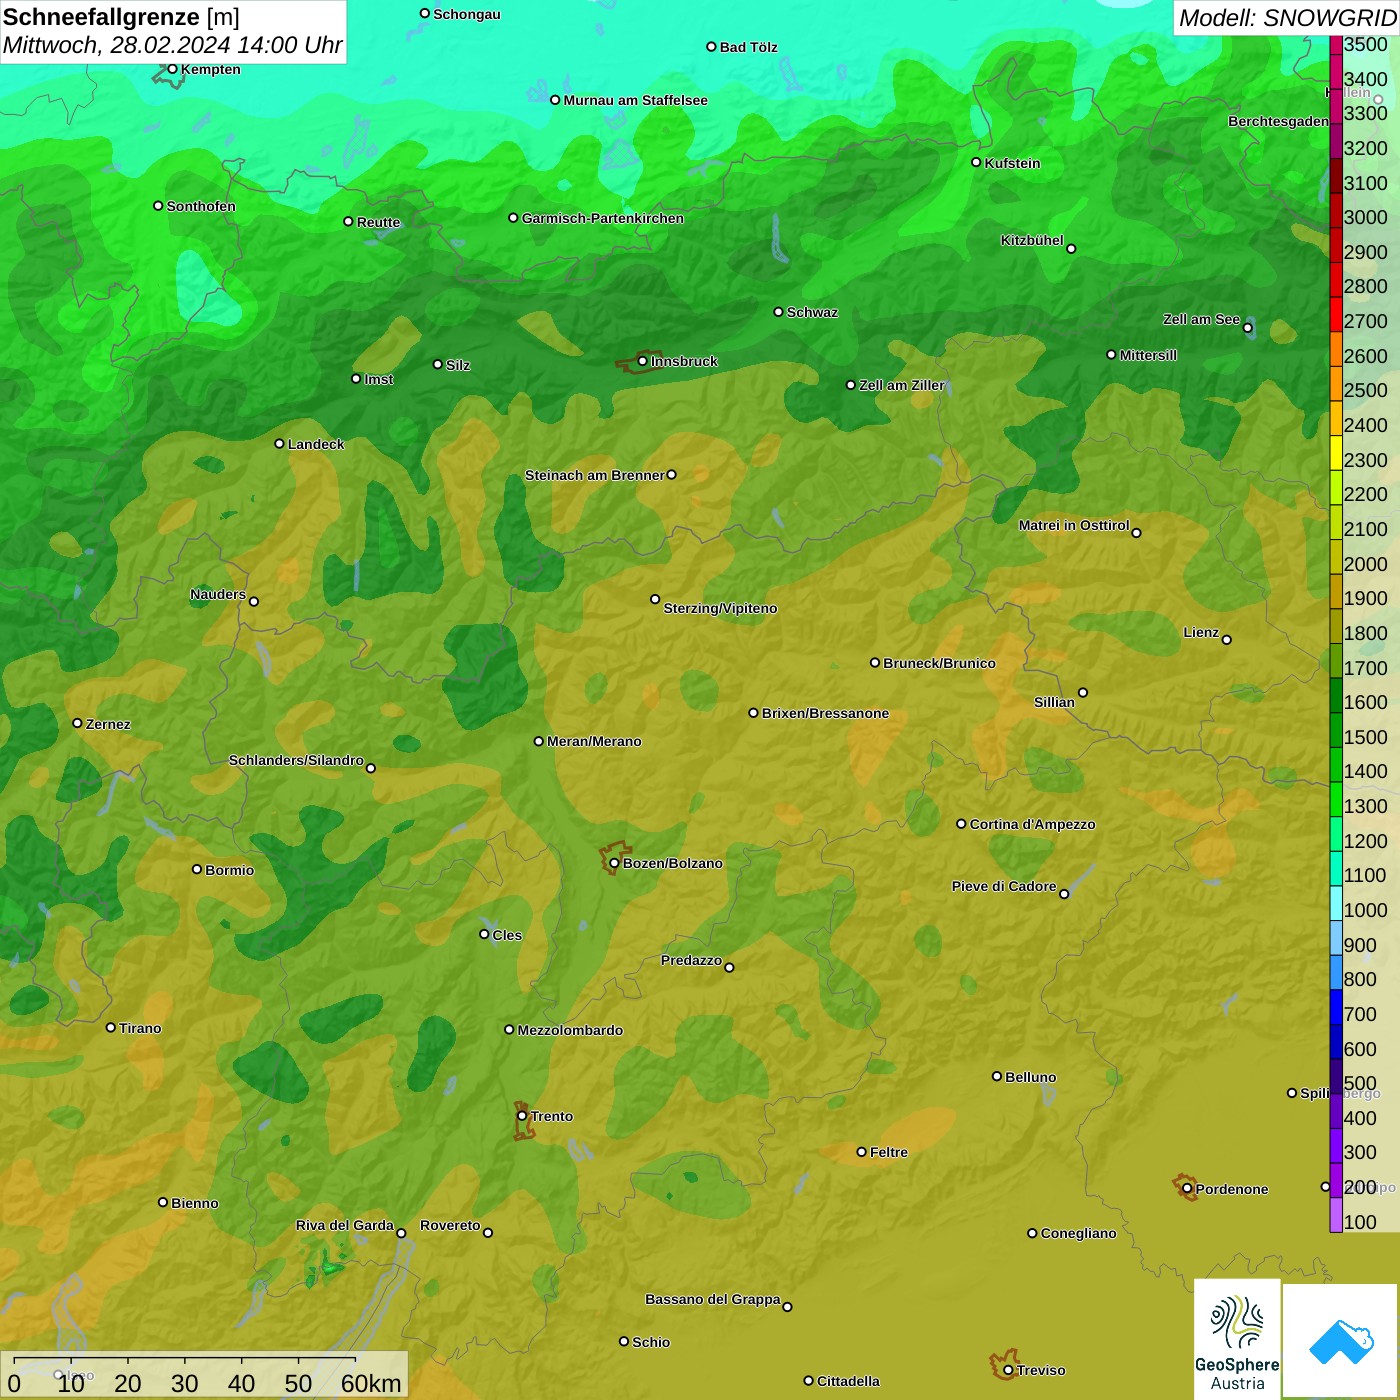The width and height of the screenshot is (1400, 1400).
Task: Click the 'Schongau' label
Action: tap(467, 14)
